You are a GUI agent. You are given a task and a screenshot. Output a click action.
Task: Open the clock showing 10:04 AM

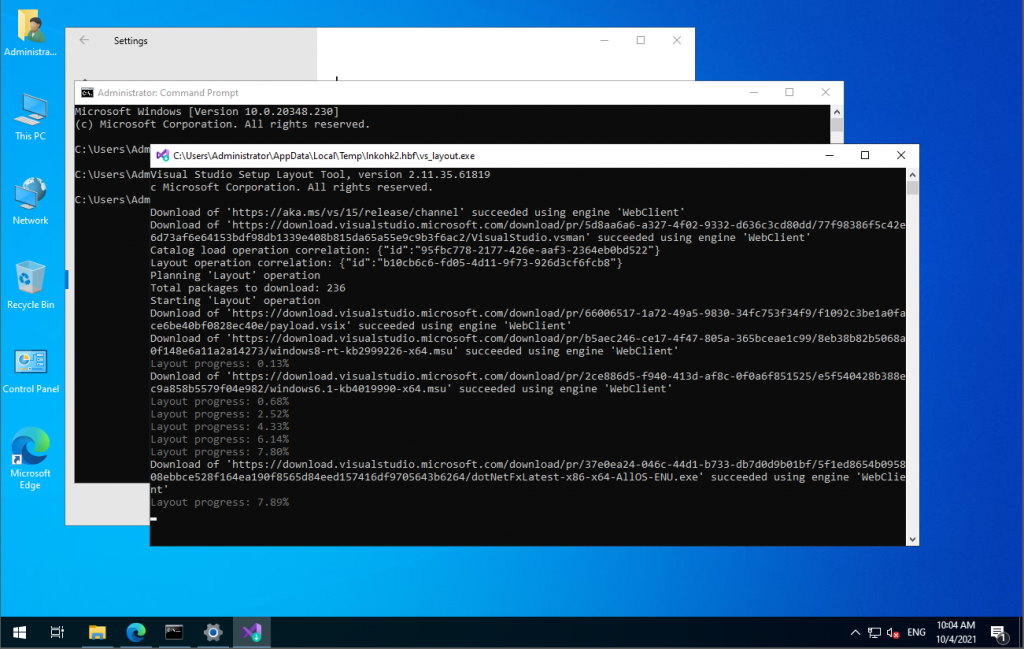pos(955,632)
